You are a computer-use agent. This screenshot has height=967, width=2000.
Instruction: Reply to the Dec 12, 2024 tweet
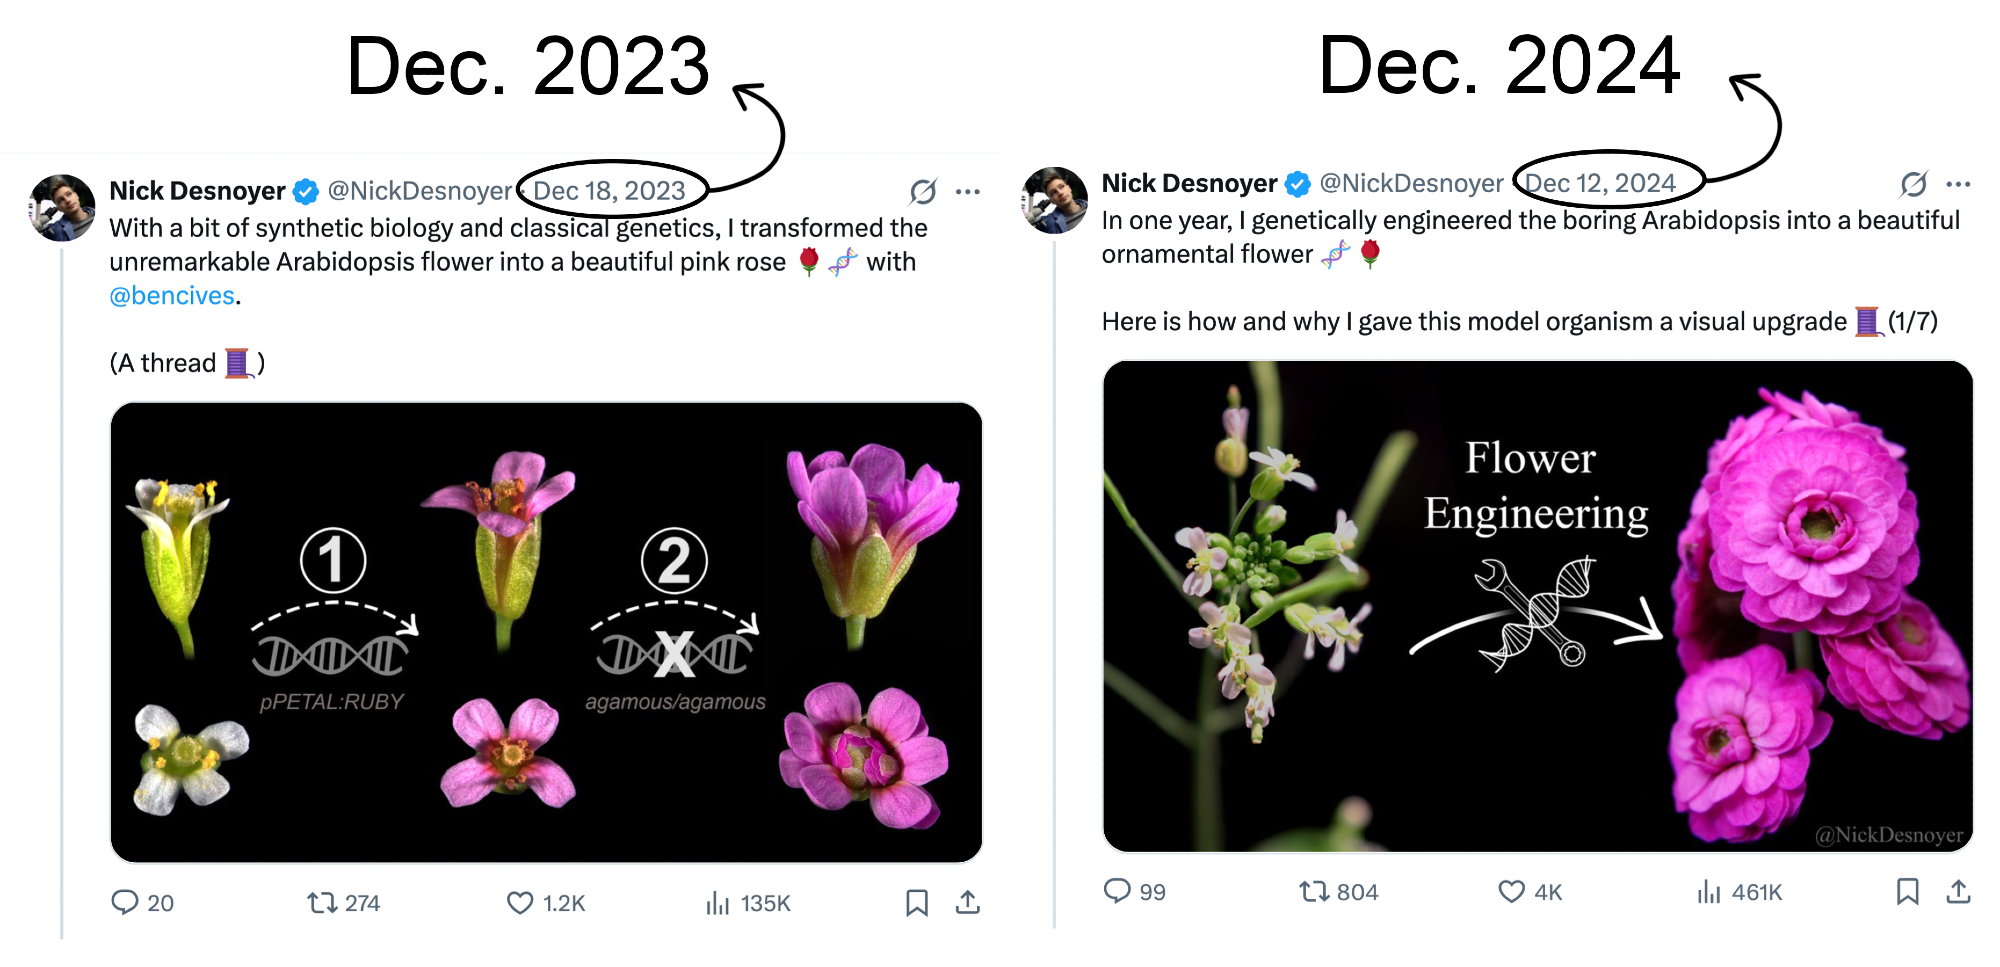tap(1117, 891)
